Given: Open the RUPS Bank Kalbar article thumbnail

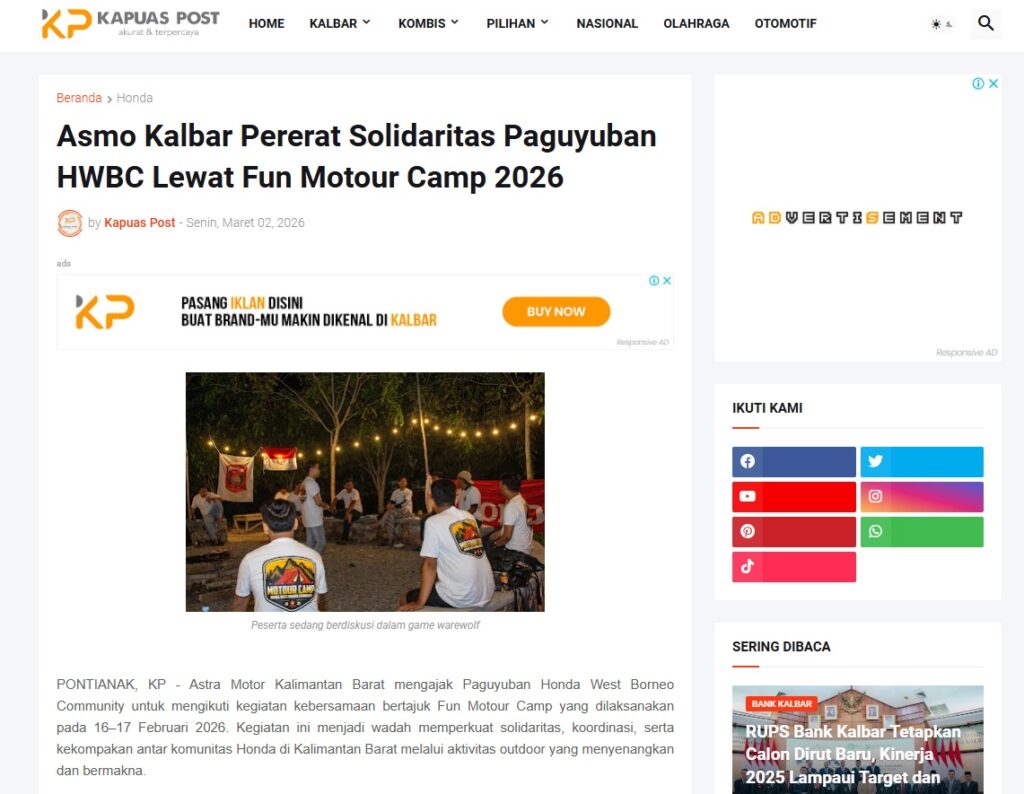Looking at the screenshot, I should coord(857,739).
